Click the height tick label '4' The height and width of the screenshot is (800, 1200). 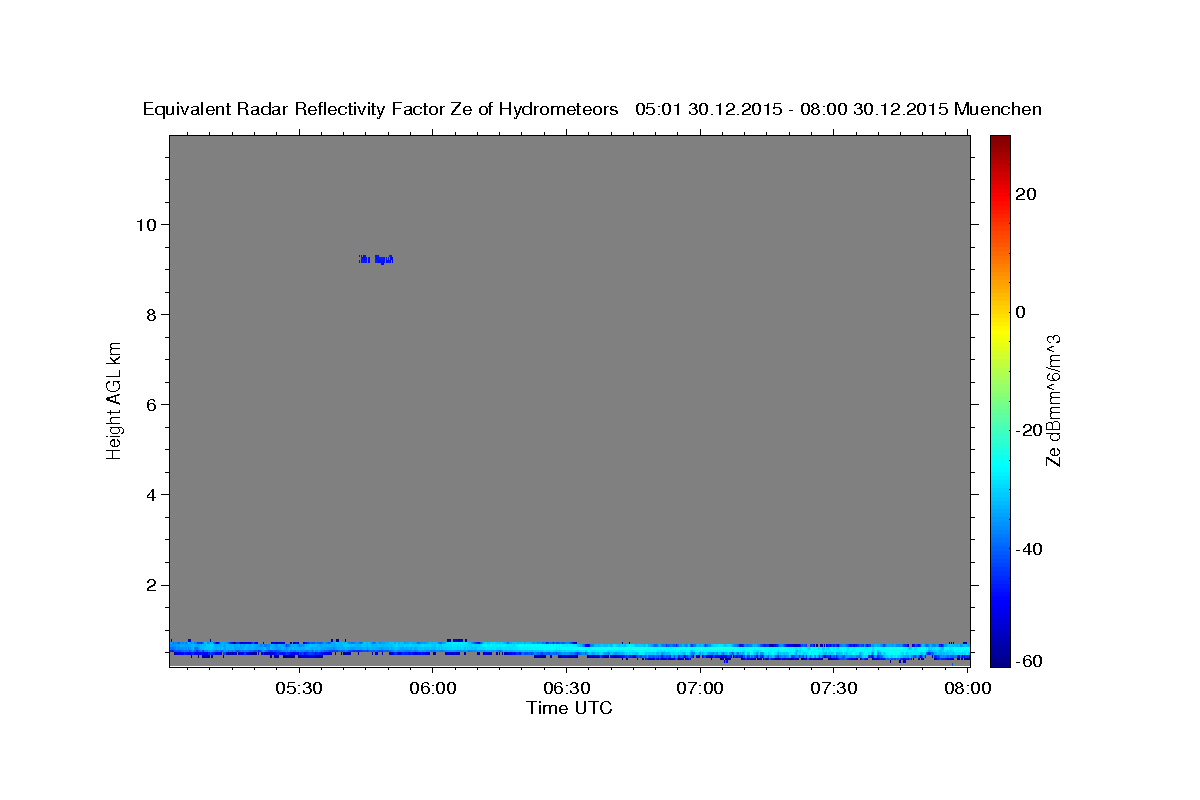151,495
